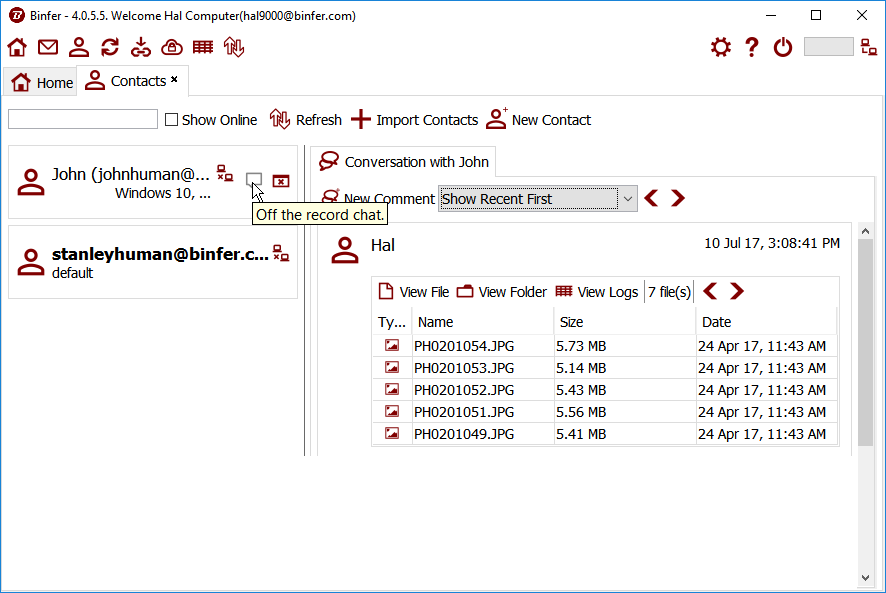This screenshot has height=593, width=886.
Task: Click Hal's avatar icon in conversation
Action: pos(345,250)
